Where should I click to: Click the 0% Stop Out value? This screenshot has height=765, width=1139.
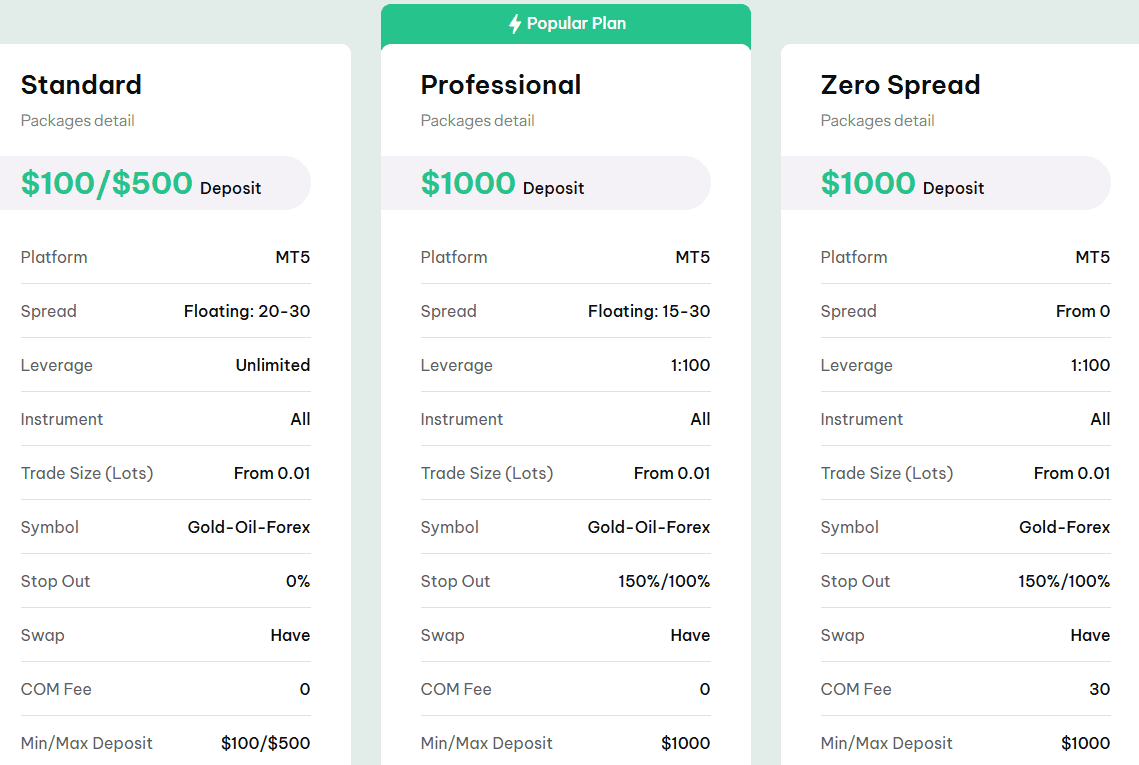tap(297, 581)
